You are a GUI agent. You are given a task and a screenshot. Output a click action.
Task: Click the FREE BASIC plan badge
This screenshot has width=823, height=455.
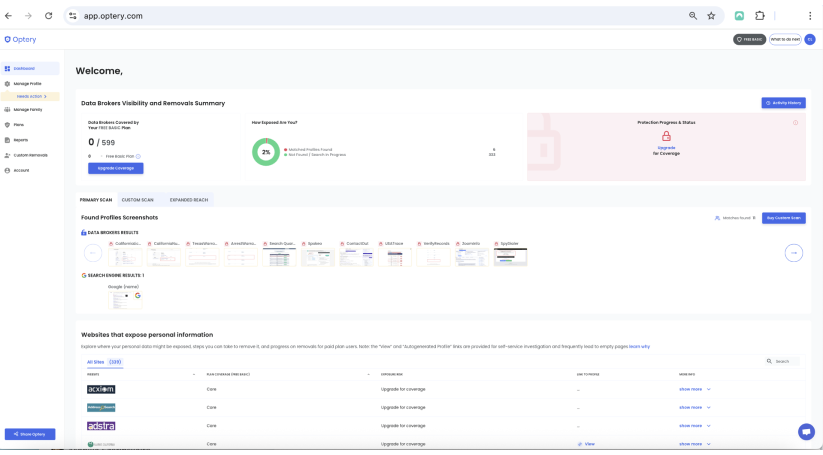750,39
